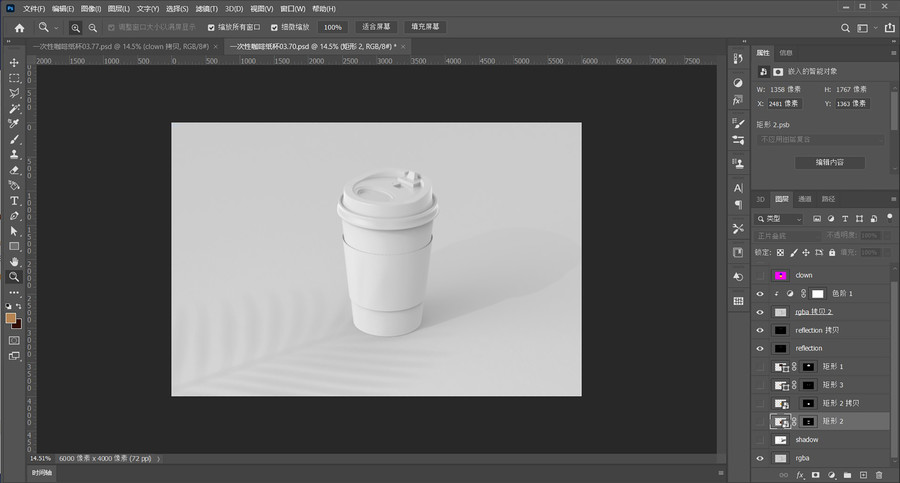900x483 pixels.
Task: Hide the bottom rgba layer
Action: [761, 458]
